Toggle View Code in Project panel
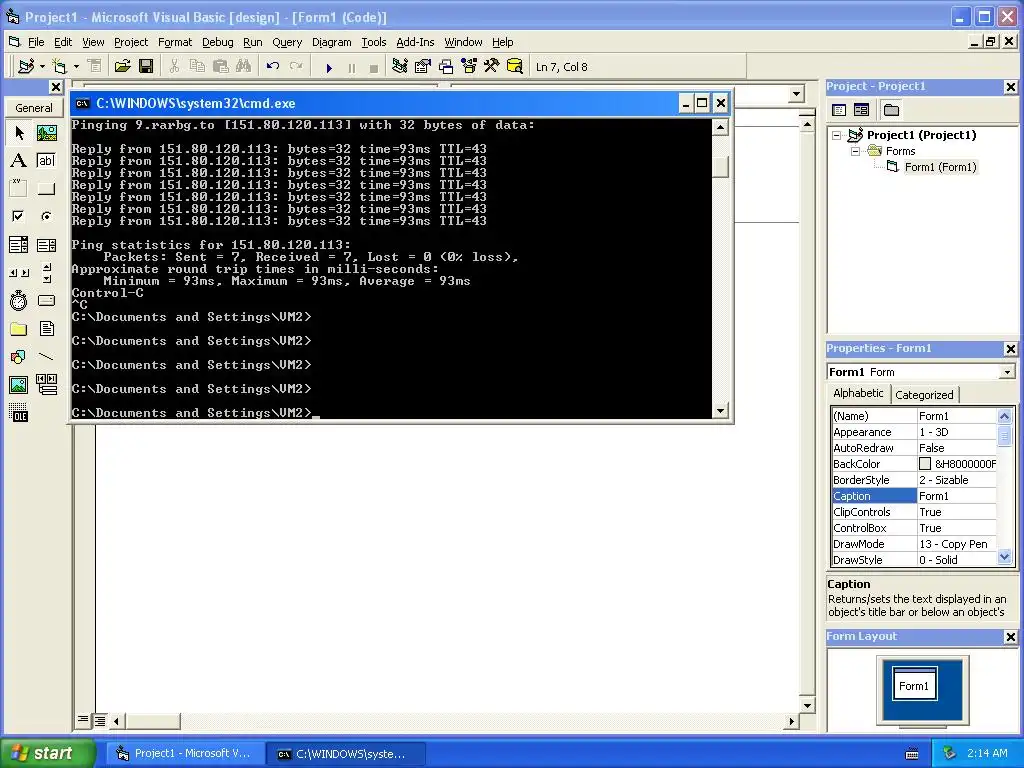The image size is (1024, 768). pyautogui.click(x=839, y=110)
